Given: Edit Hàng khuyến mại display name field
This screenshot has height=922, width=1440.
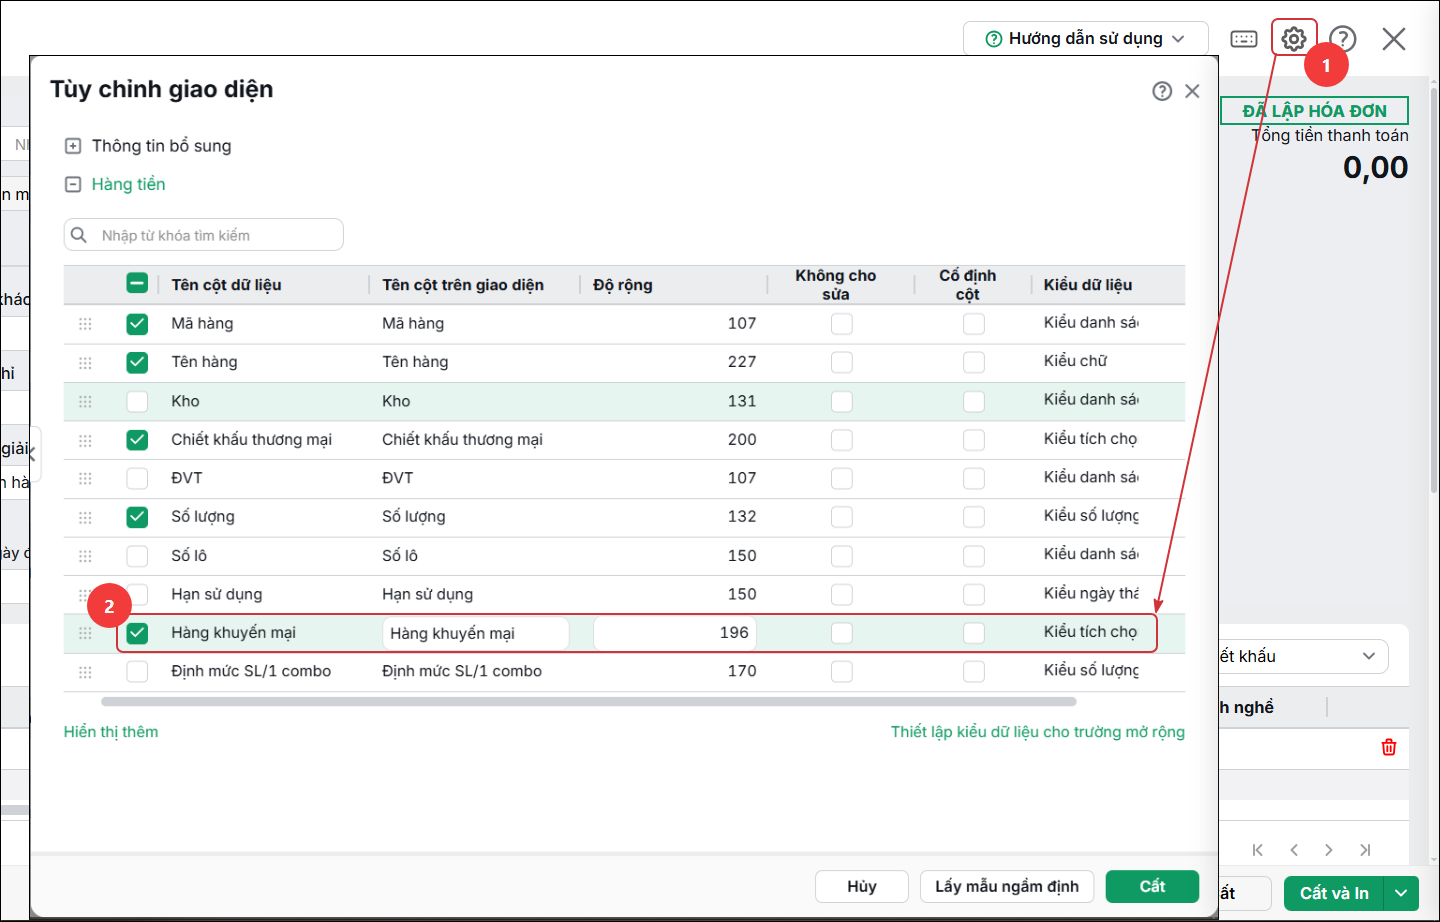Looking at the screenshot, I should [476, 633].
